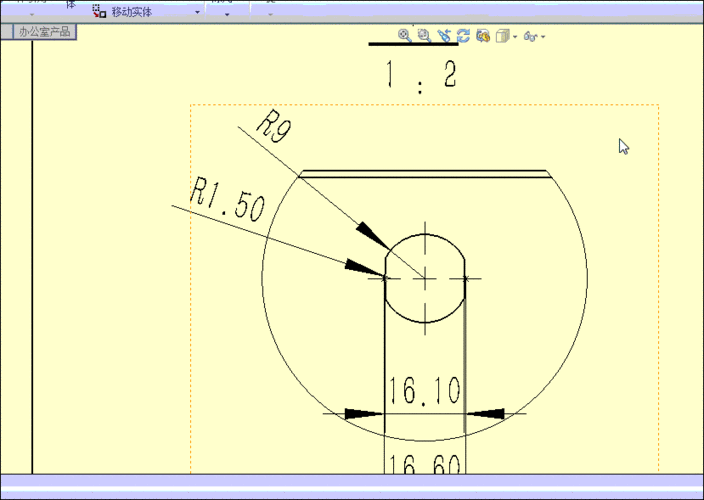Image resolution: width=704 pixels, height=500 pixels.
Task: Open the greyed dropdown arrow right of center toolbar
Action: (x=270, y=14)
